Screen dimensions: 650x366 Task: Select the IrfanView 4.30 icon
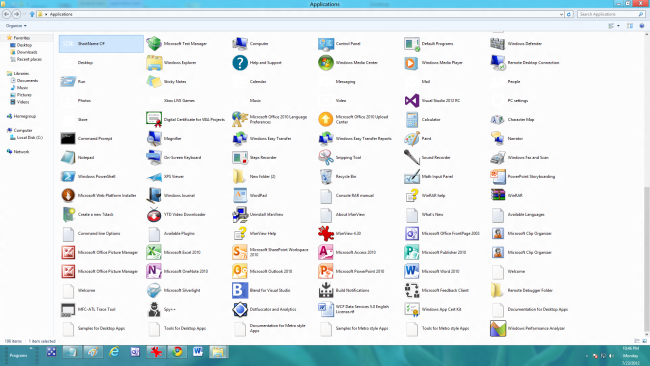(x=326, y=233)
